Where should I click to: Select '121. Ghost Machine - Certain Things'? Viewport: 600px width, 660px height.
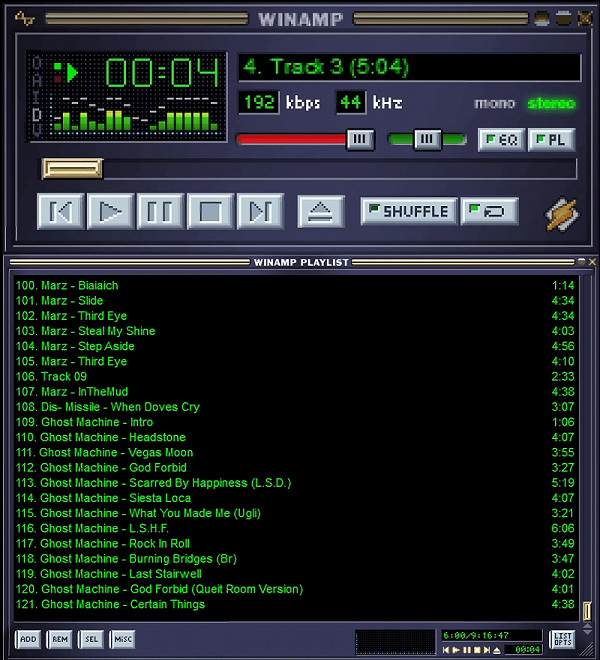click(295, 604)
